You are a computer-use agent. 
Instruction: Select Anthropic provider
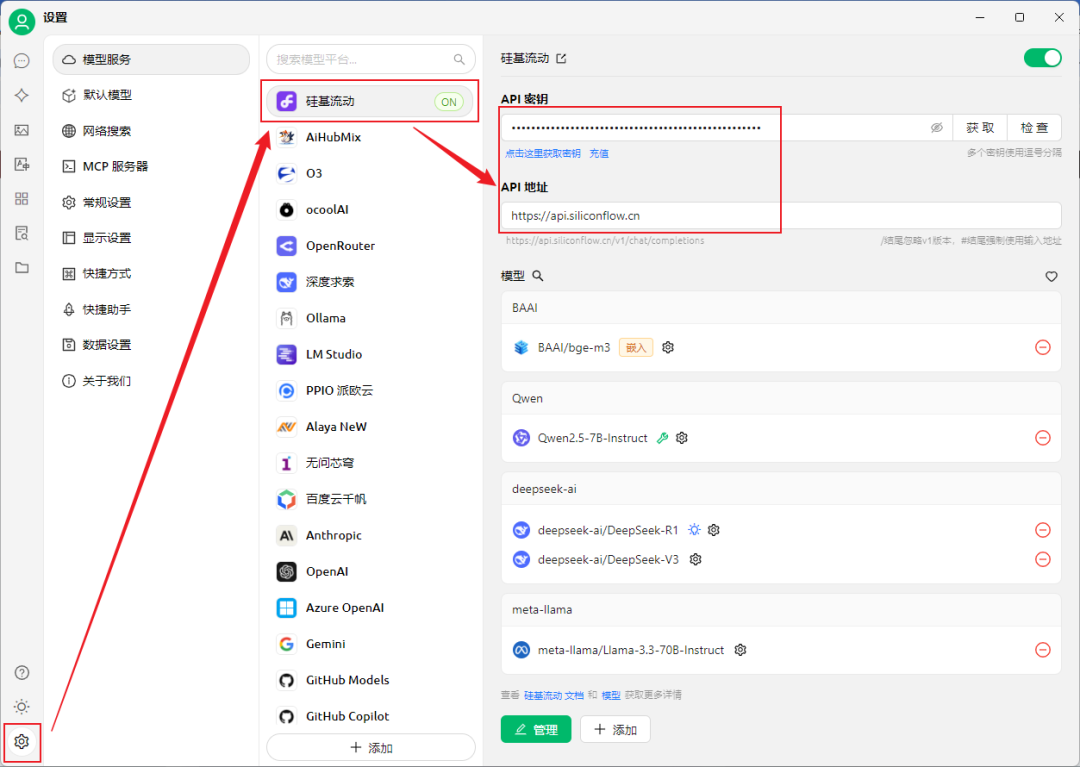[371, 536]
